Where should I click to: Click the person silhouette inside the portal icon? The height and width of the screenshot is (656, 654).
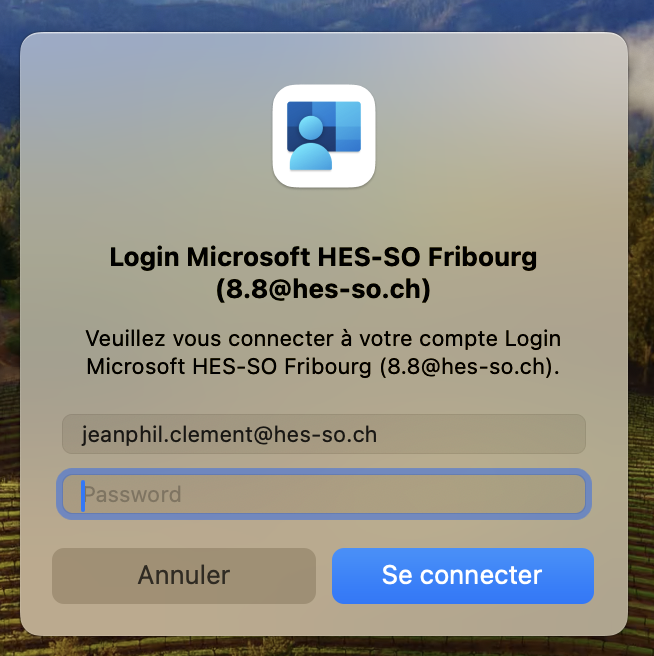311,143
